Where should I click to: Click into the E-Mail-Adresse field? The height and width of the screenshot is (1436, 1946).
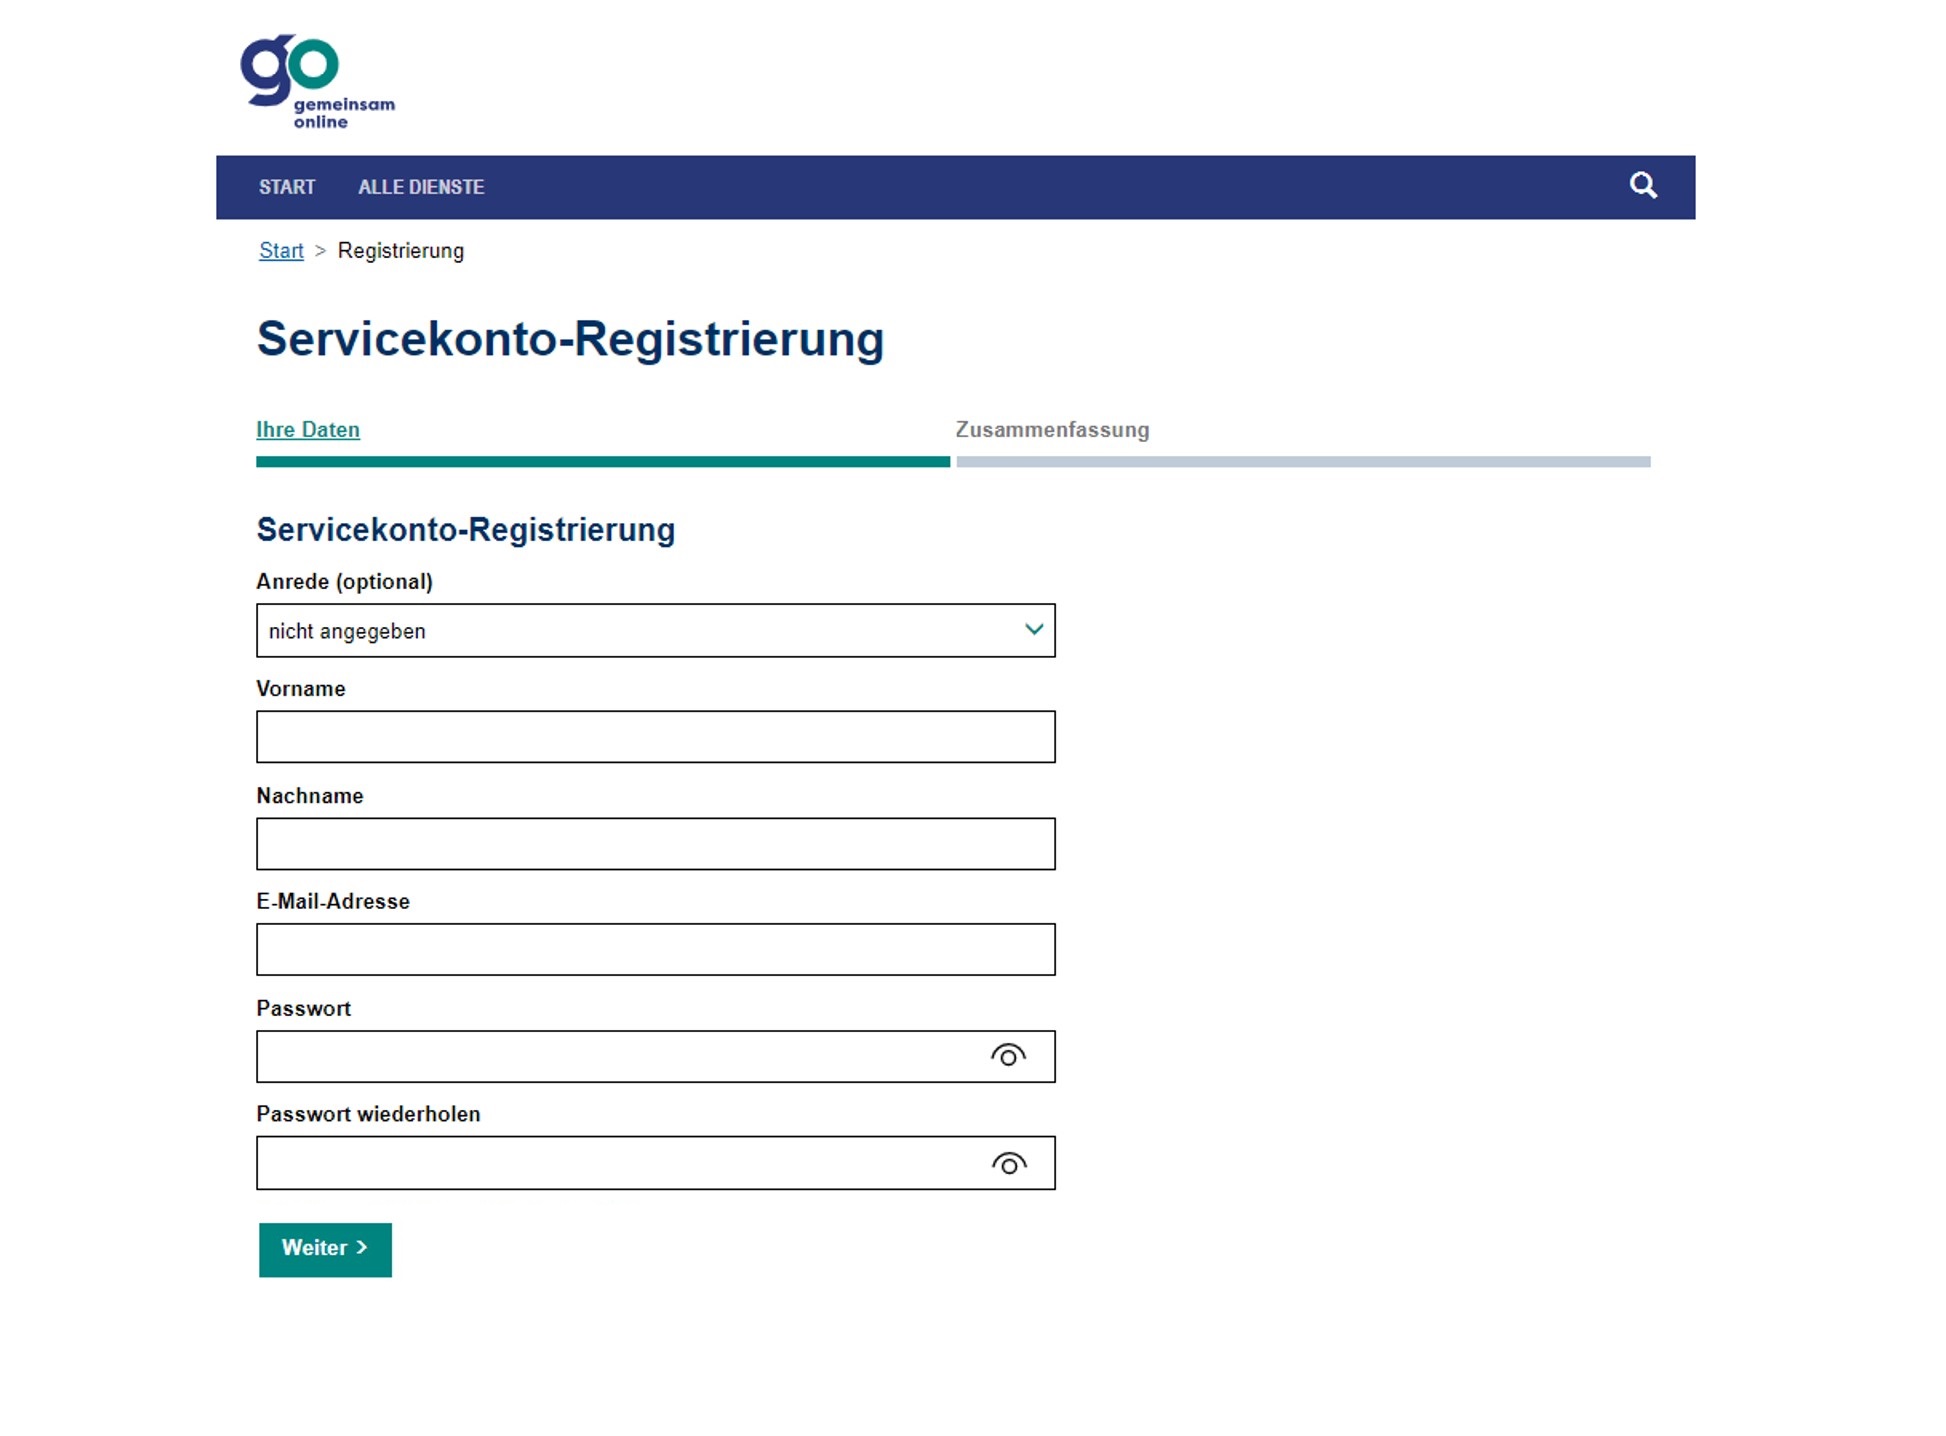pos(655,949)
